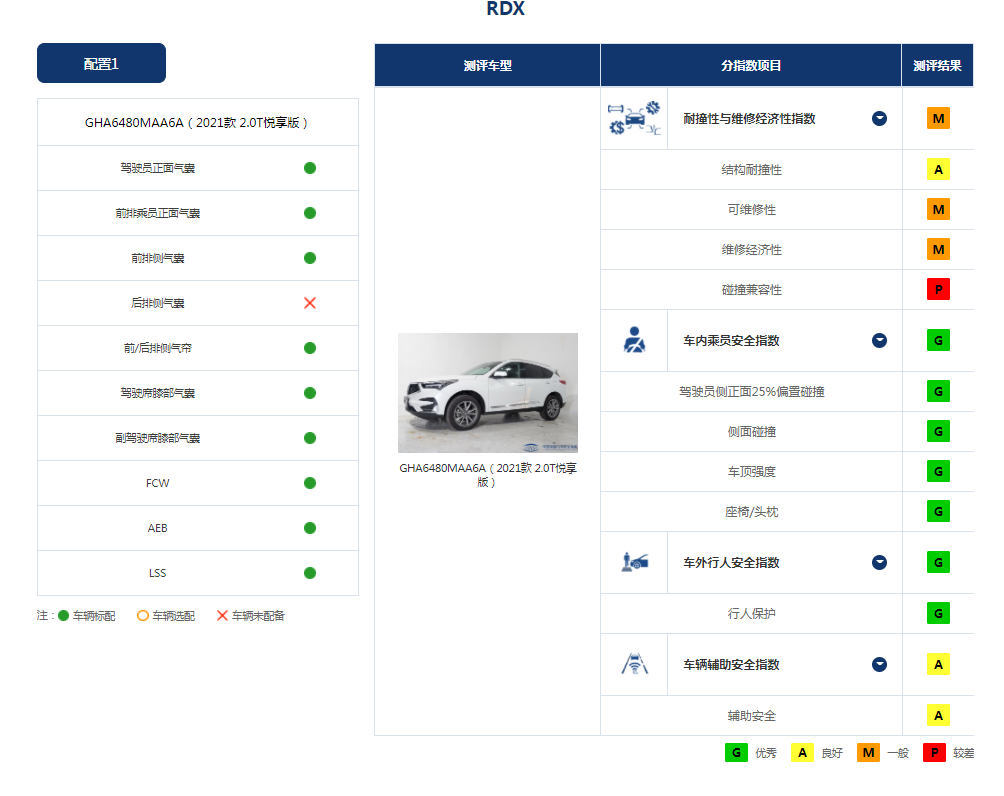Click the green dot for 前排乘员正面气囊

click(x=310, y=213)
